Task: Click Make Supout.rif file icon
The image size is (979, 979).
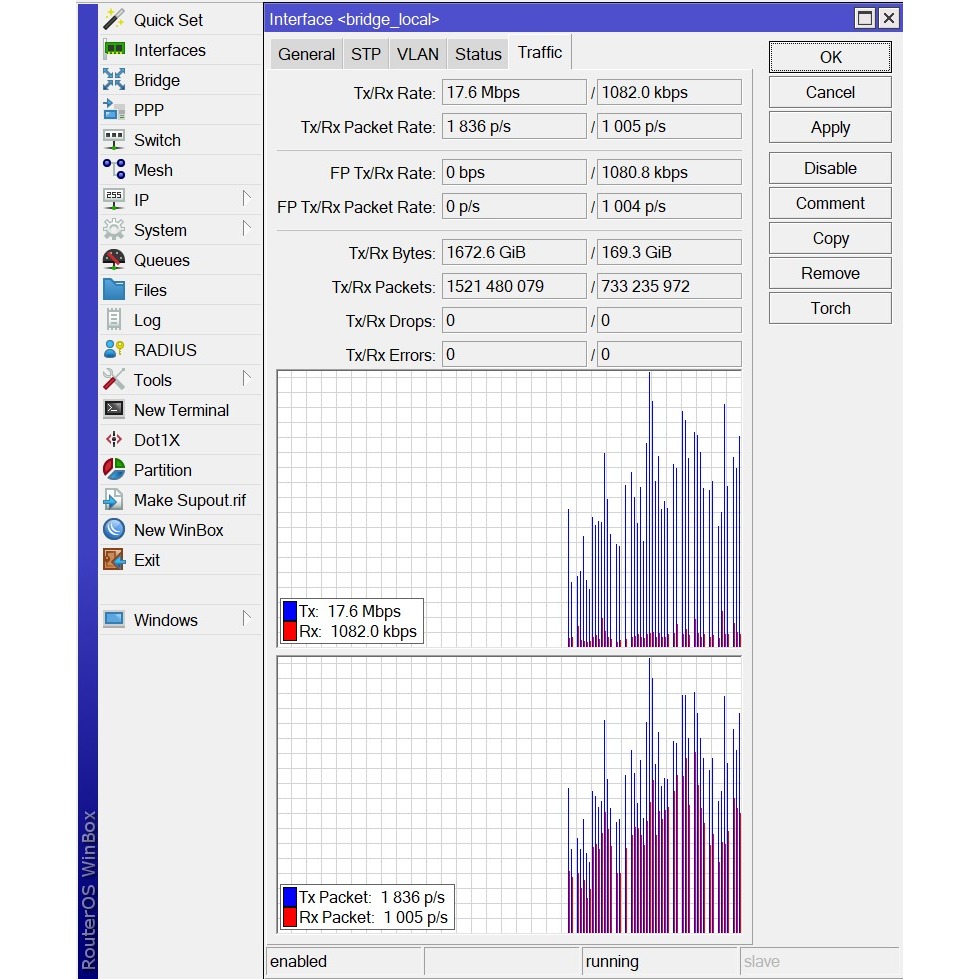Action: pos(114,499)
